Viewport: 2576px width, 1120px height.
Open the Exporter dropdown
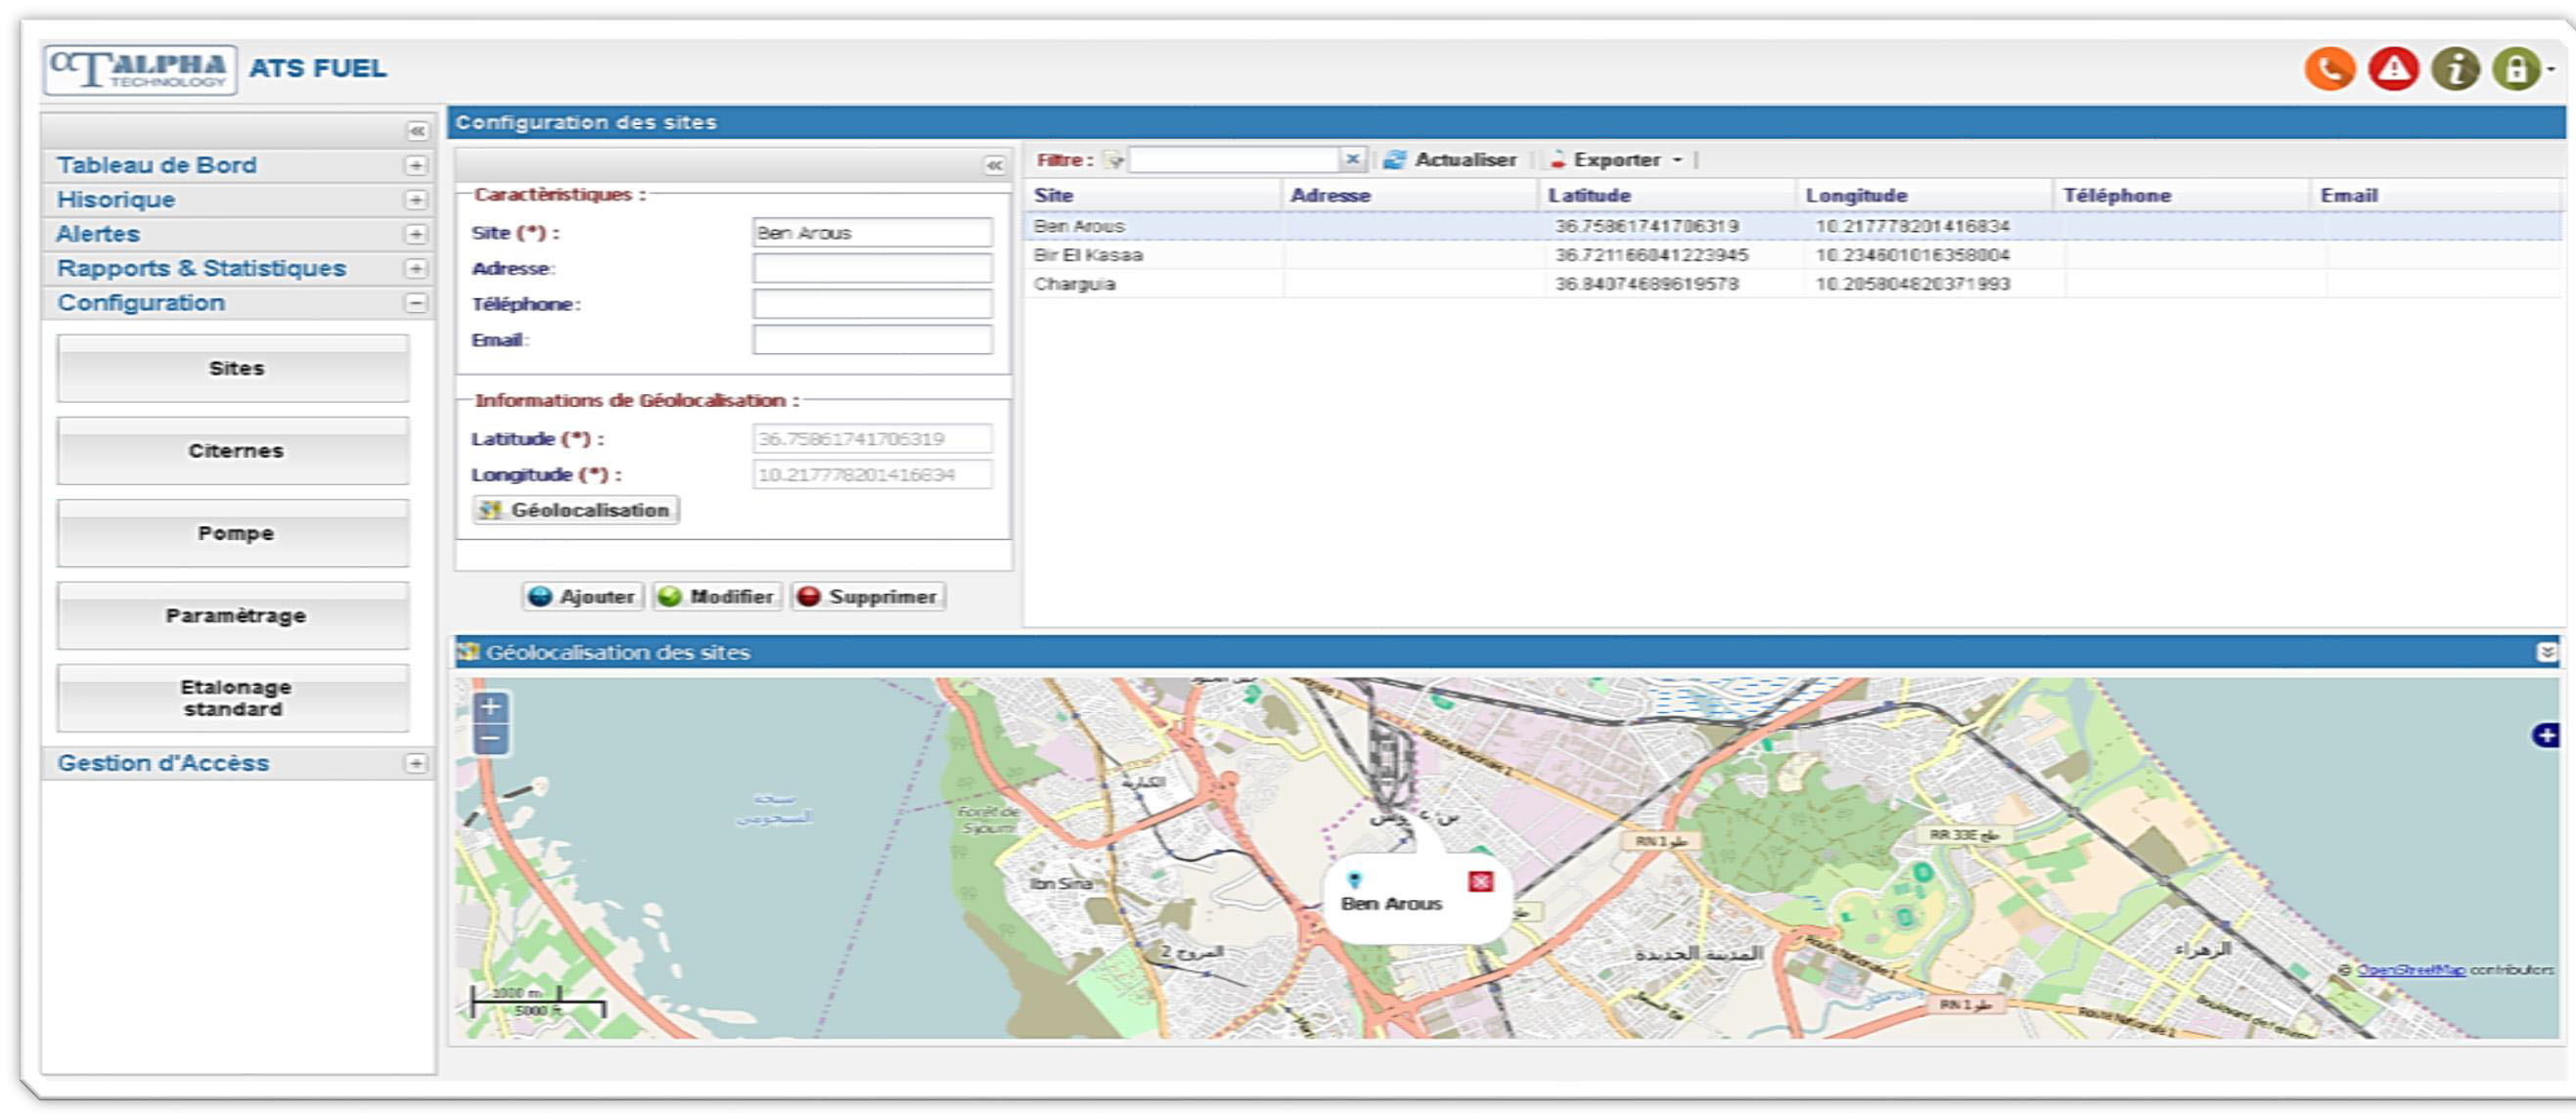pyautogui.click(x=1624, y=160)
